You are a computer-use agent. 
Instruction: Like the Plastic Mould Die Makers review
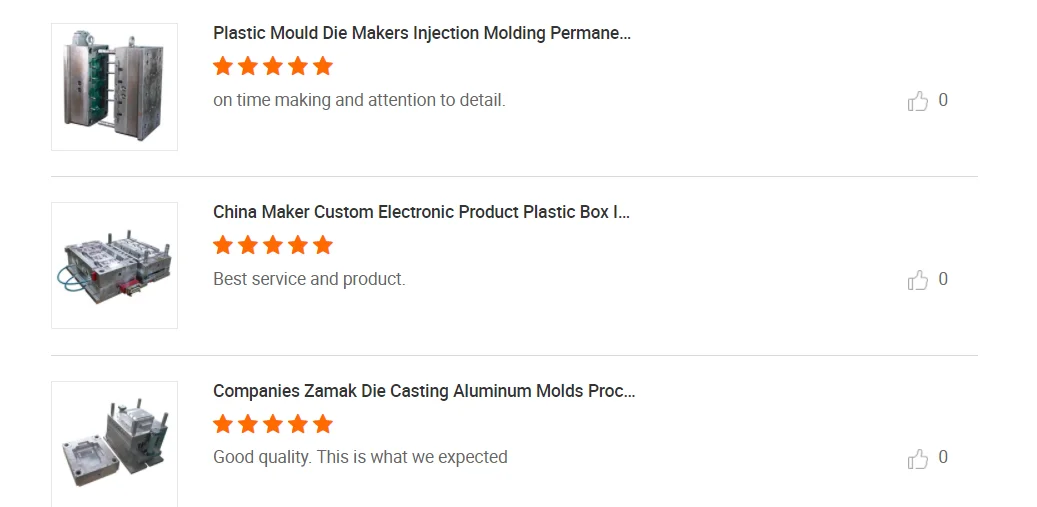point(918,101)
